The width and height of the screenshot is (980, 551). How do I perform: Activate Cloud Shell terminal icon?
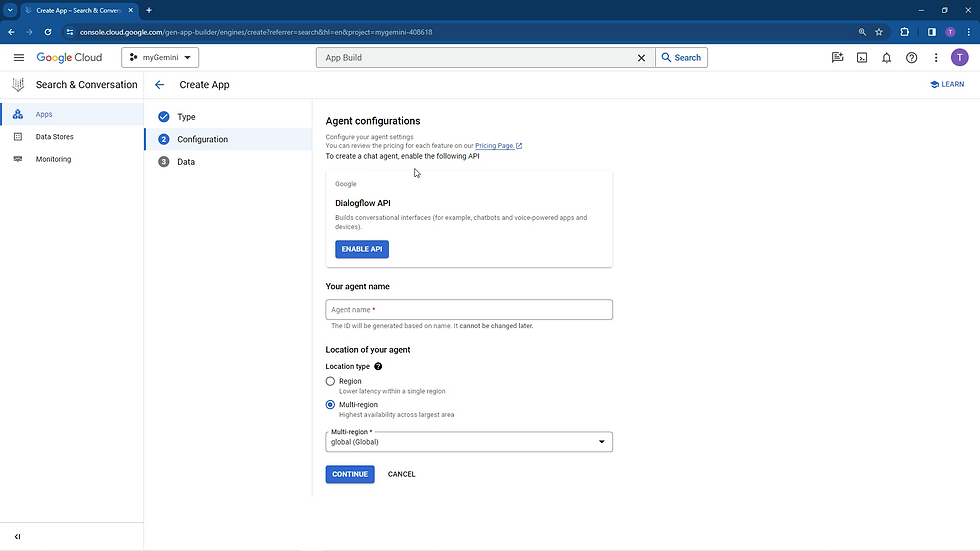pyautogui.click(x=862, y=57)
